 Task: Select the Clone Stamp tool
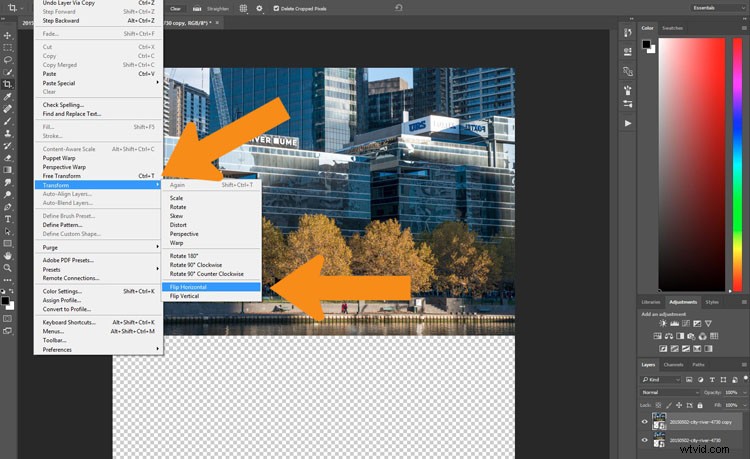coord(8,133)
